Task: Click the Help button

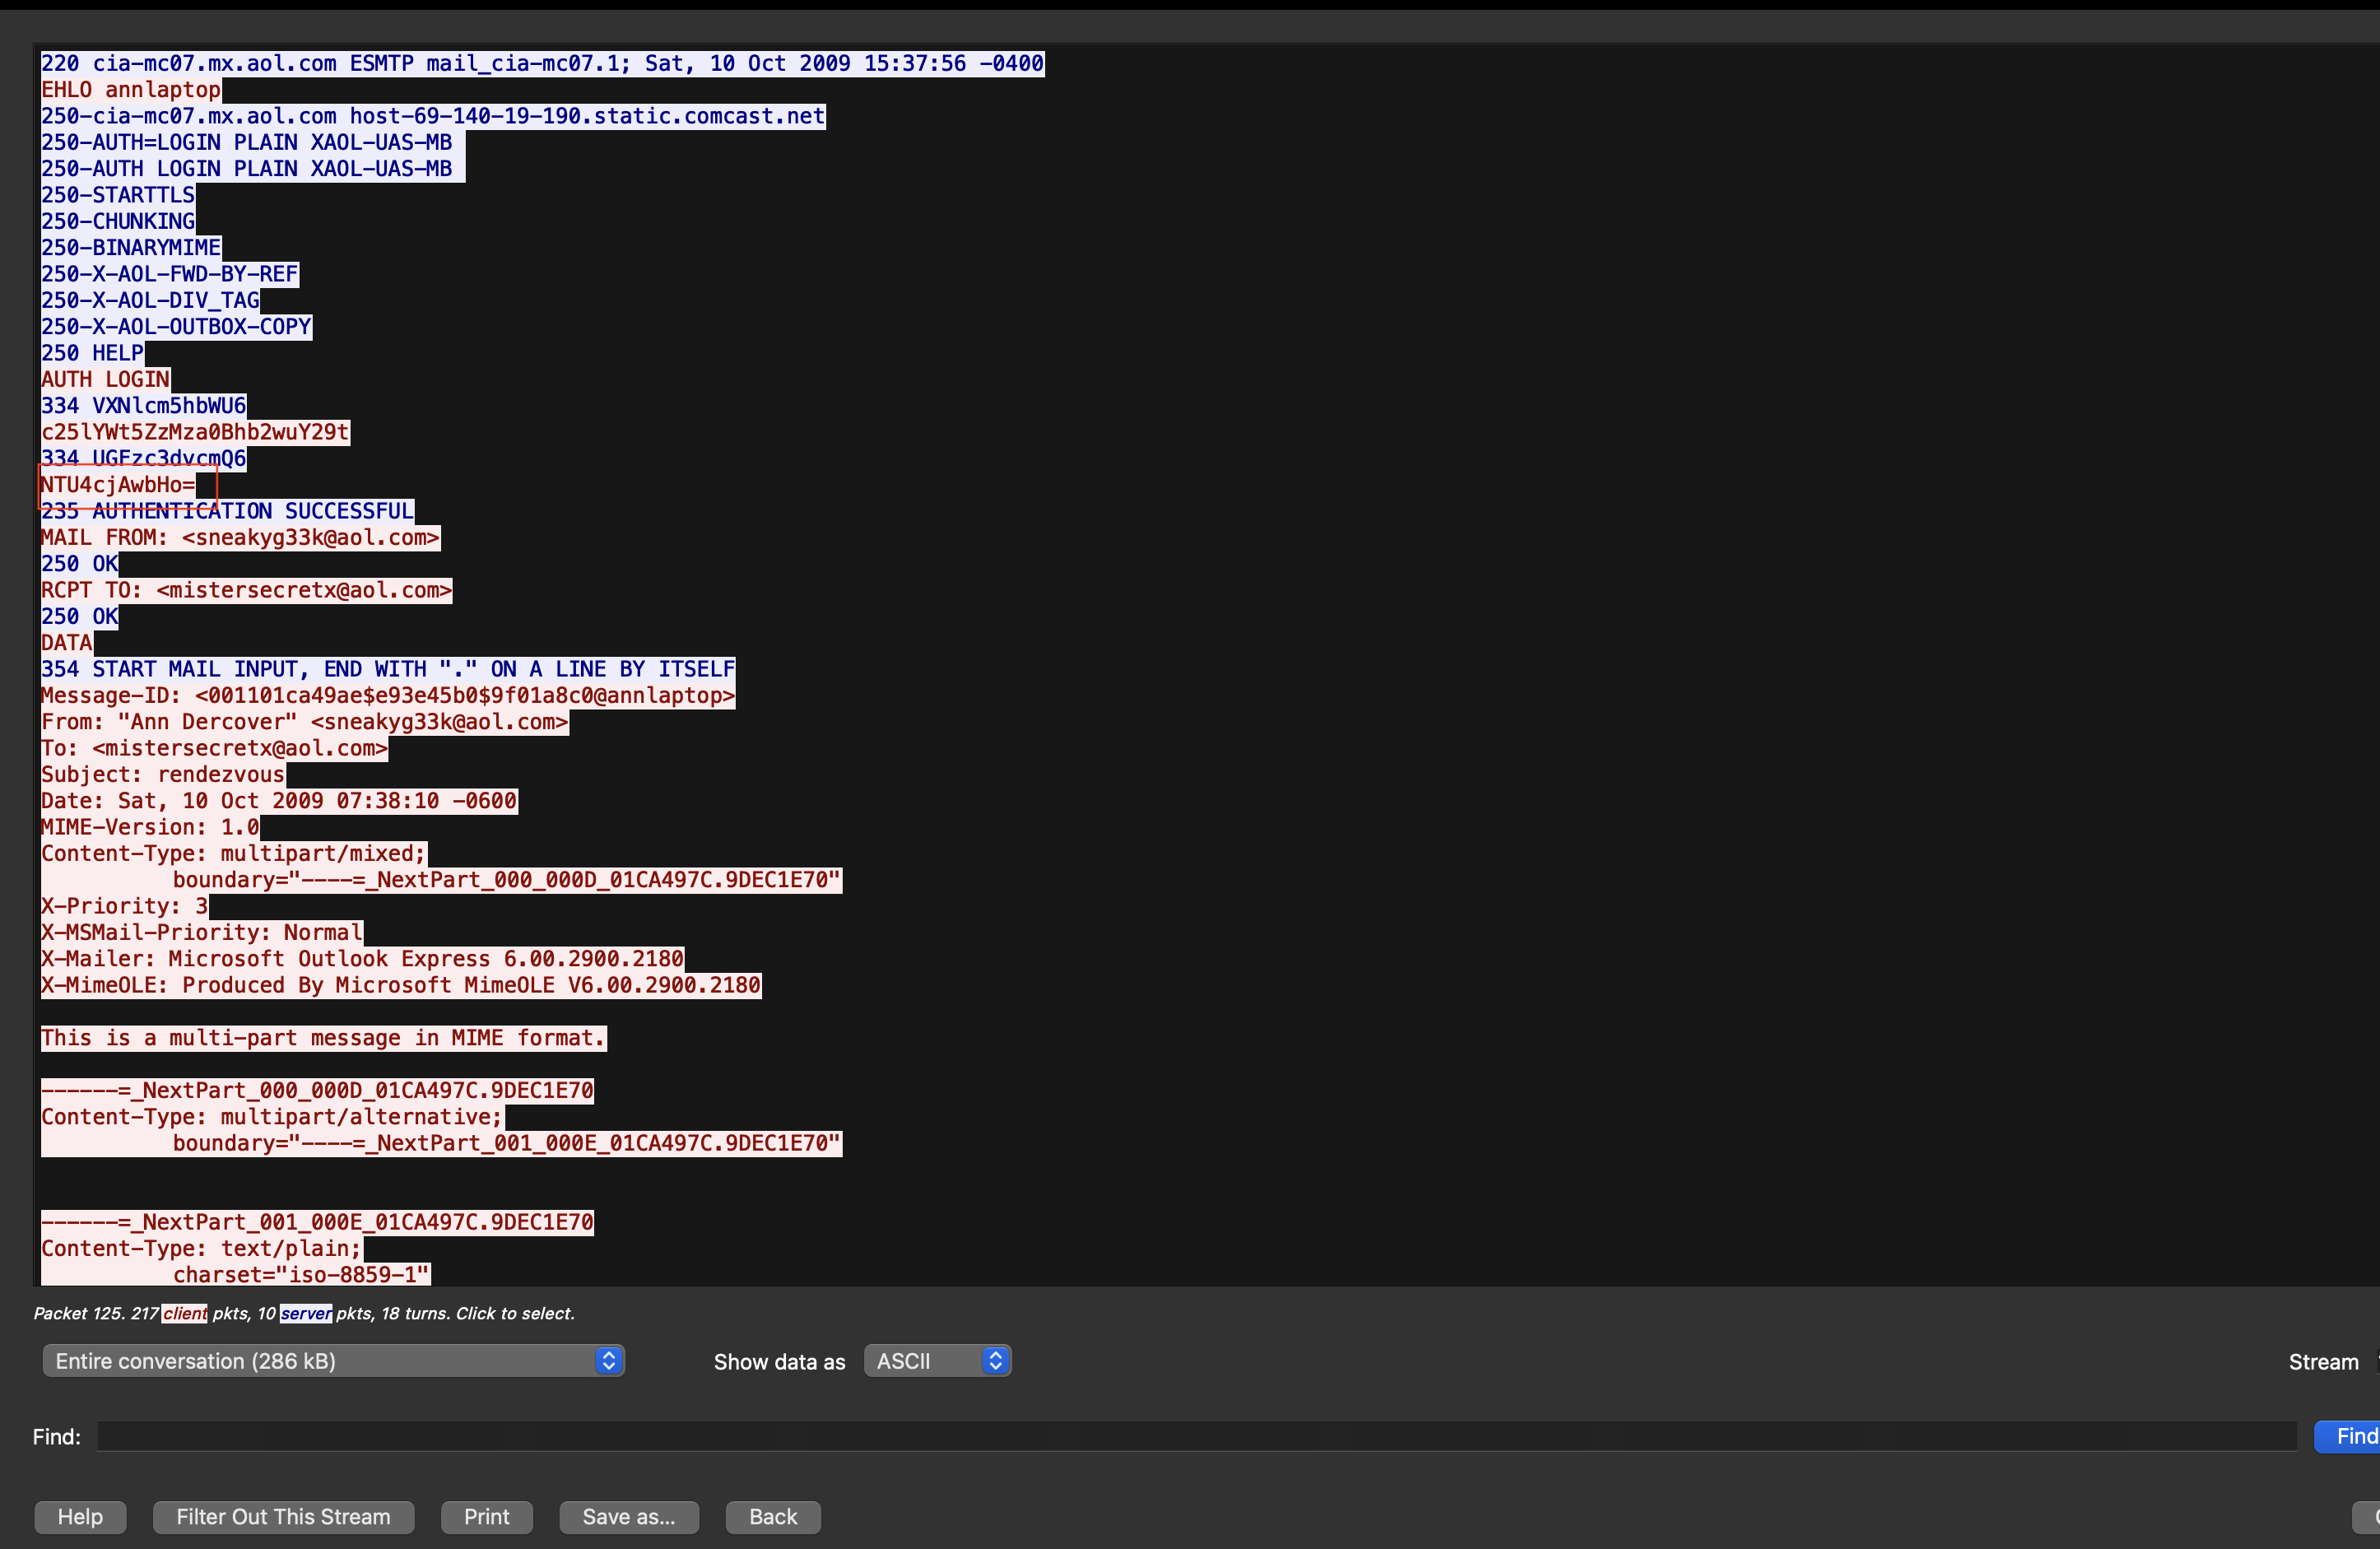Action: point(80,1517)
